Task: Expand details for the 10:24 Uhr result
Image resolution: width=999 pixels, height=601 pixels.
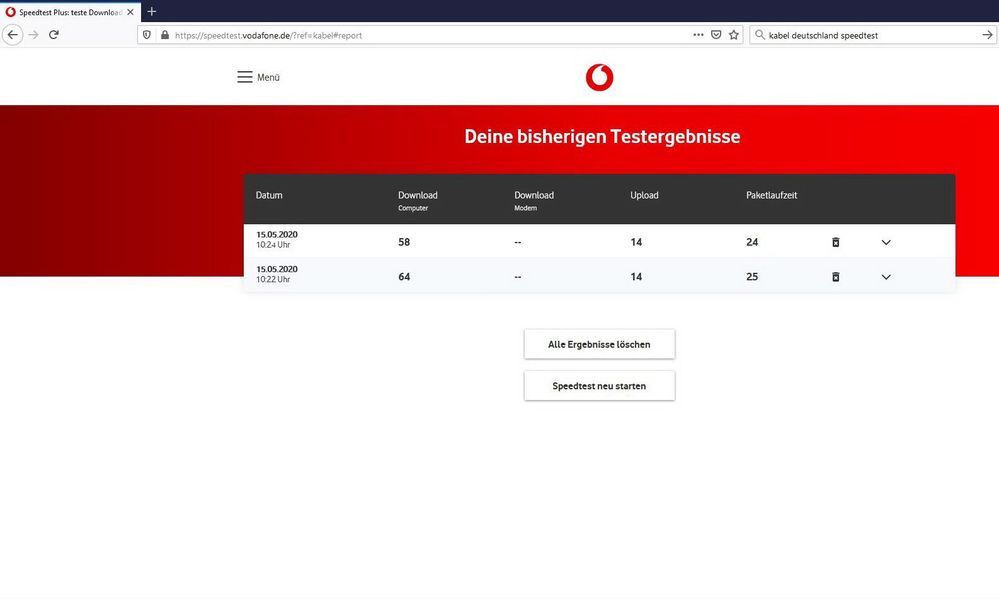Action: pos(885,241)
